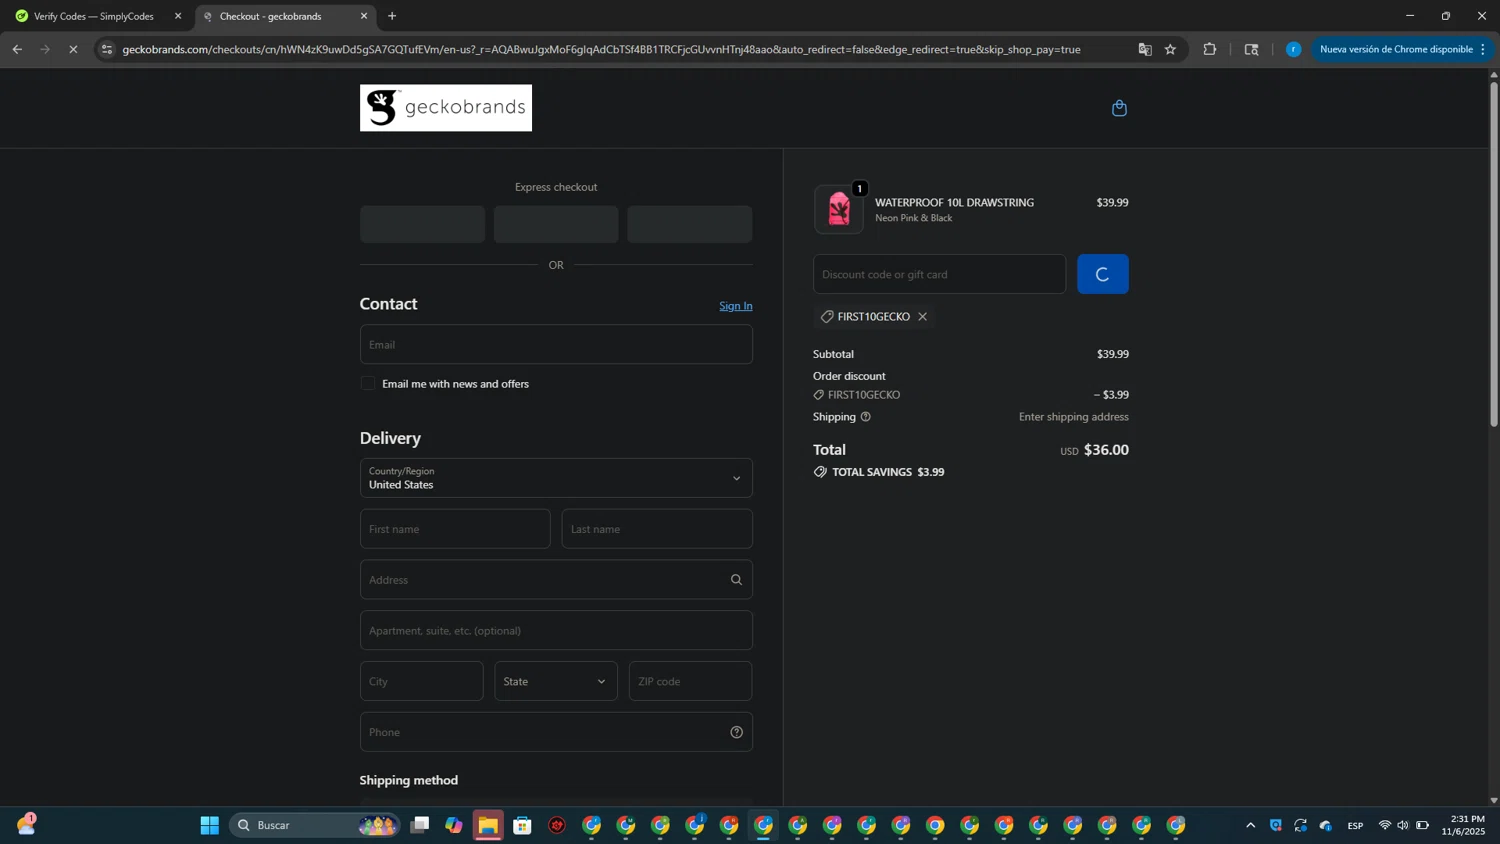This screenshot has height=844, width=1500.
Task: Click the middle express checkout placeholder button
Action: (x=556, y=224)
